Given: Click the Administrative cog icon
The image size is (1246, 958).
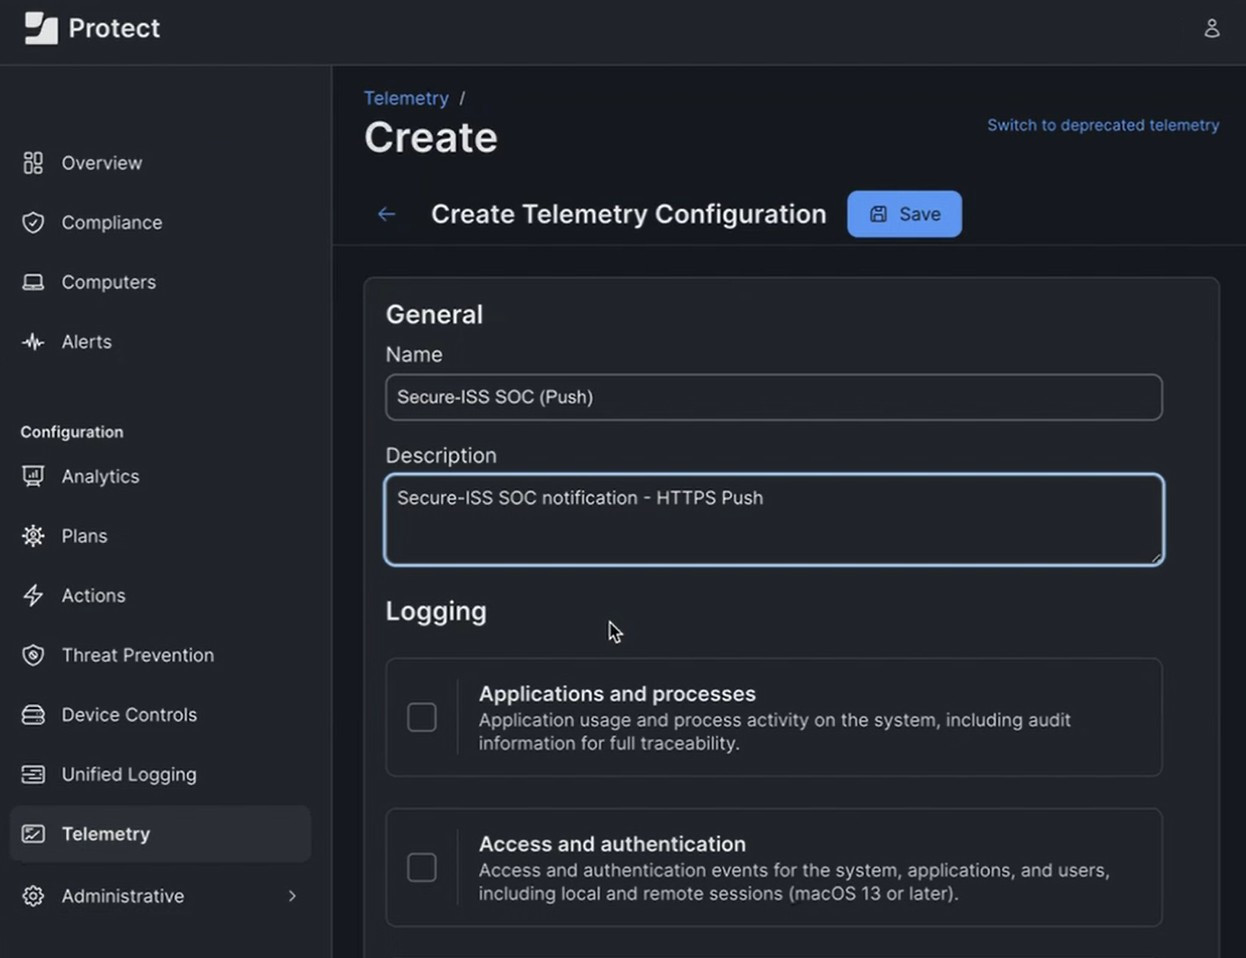Looking at the screenshot, I should (x=33, y=896).
